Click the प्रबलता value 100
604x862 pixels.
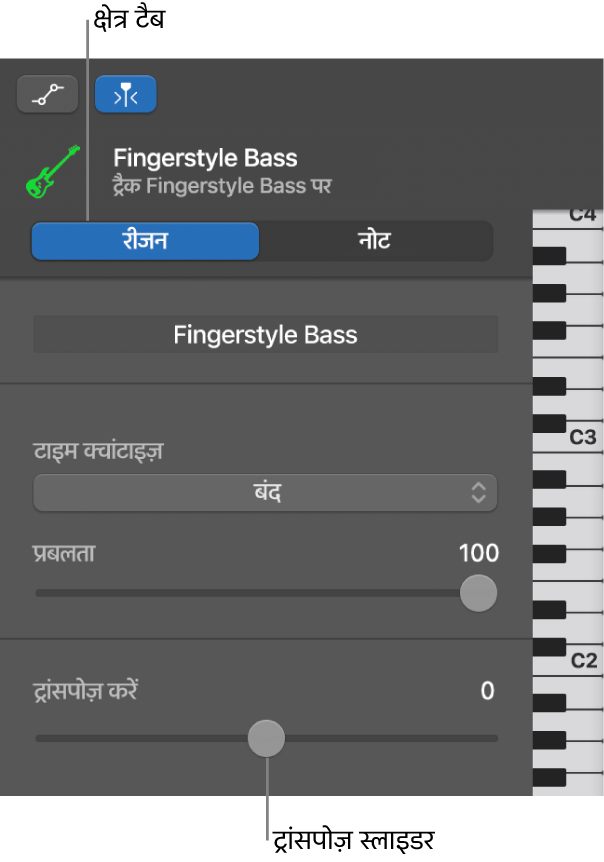point(478,553)
